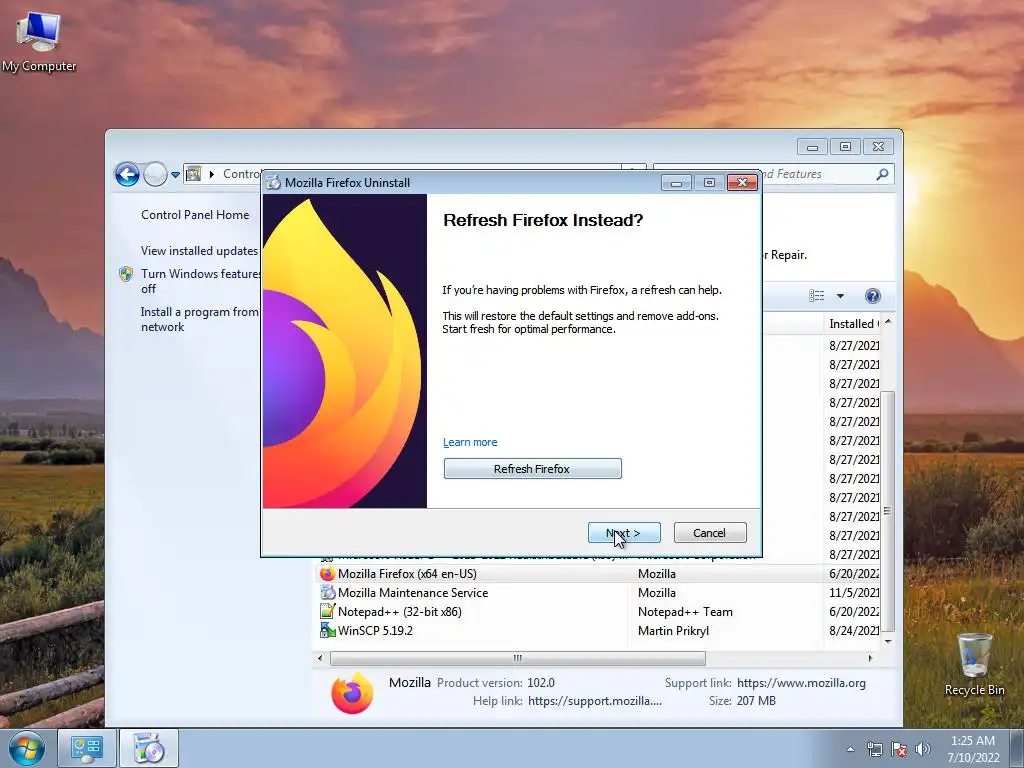
Task: Close the Mozilla Firefox Uninstall dialog
Action: (743, 183)
